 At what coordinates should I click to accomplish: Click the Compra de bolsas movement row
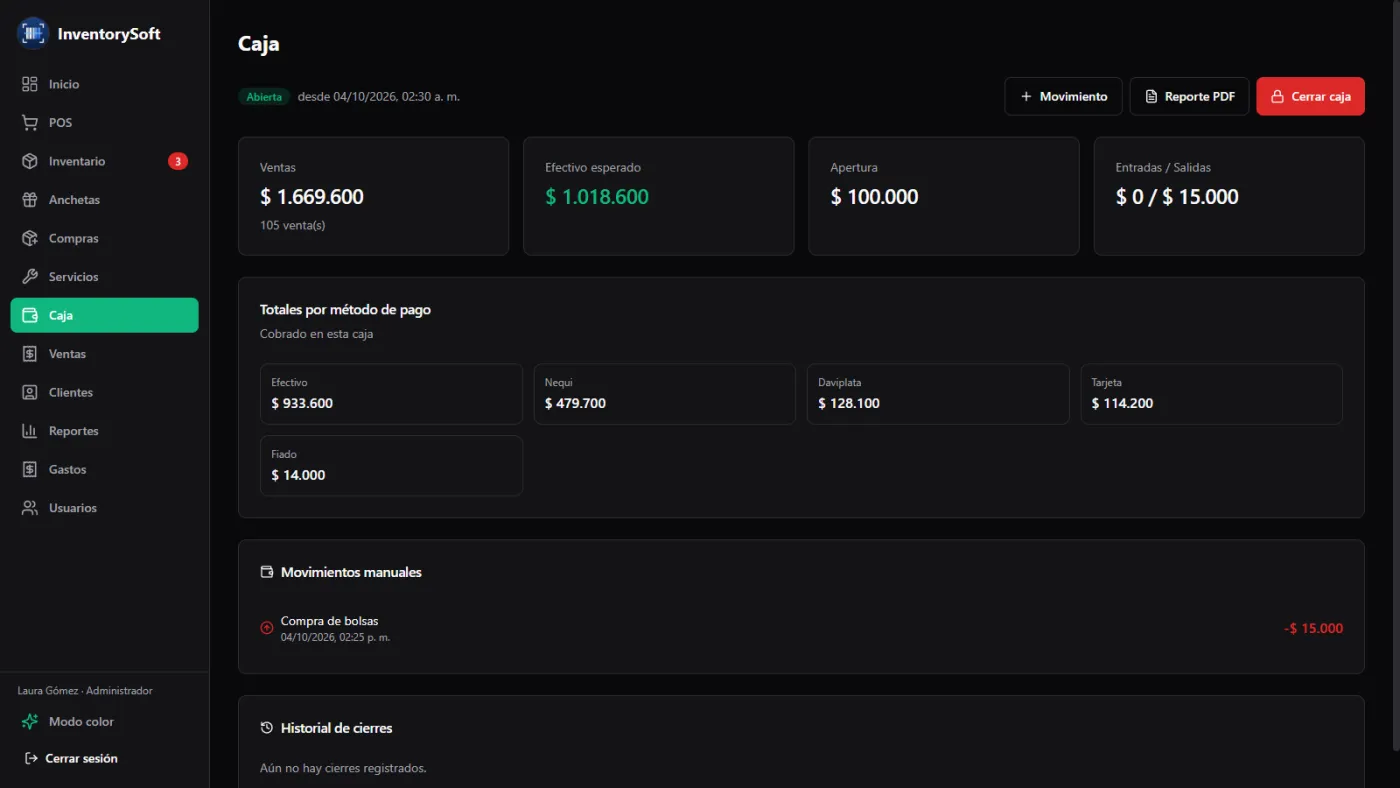[801, 628]
